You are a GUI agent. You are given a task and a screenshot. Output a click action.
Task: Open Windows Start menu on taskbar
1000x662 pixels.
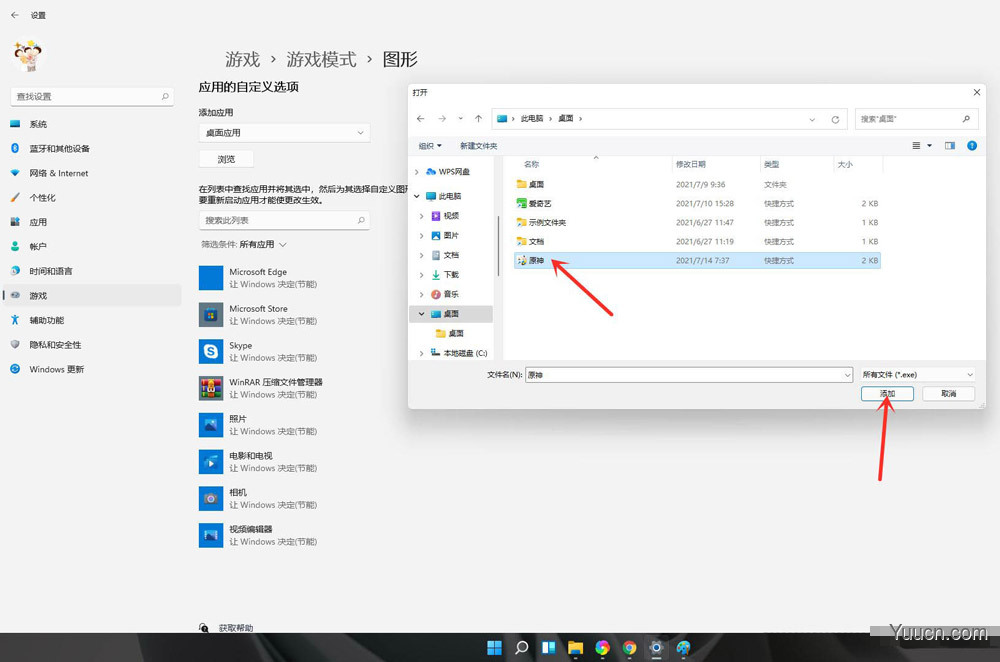click(494, 648)
